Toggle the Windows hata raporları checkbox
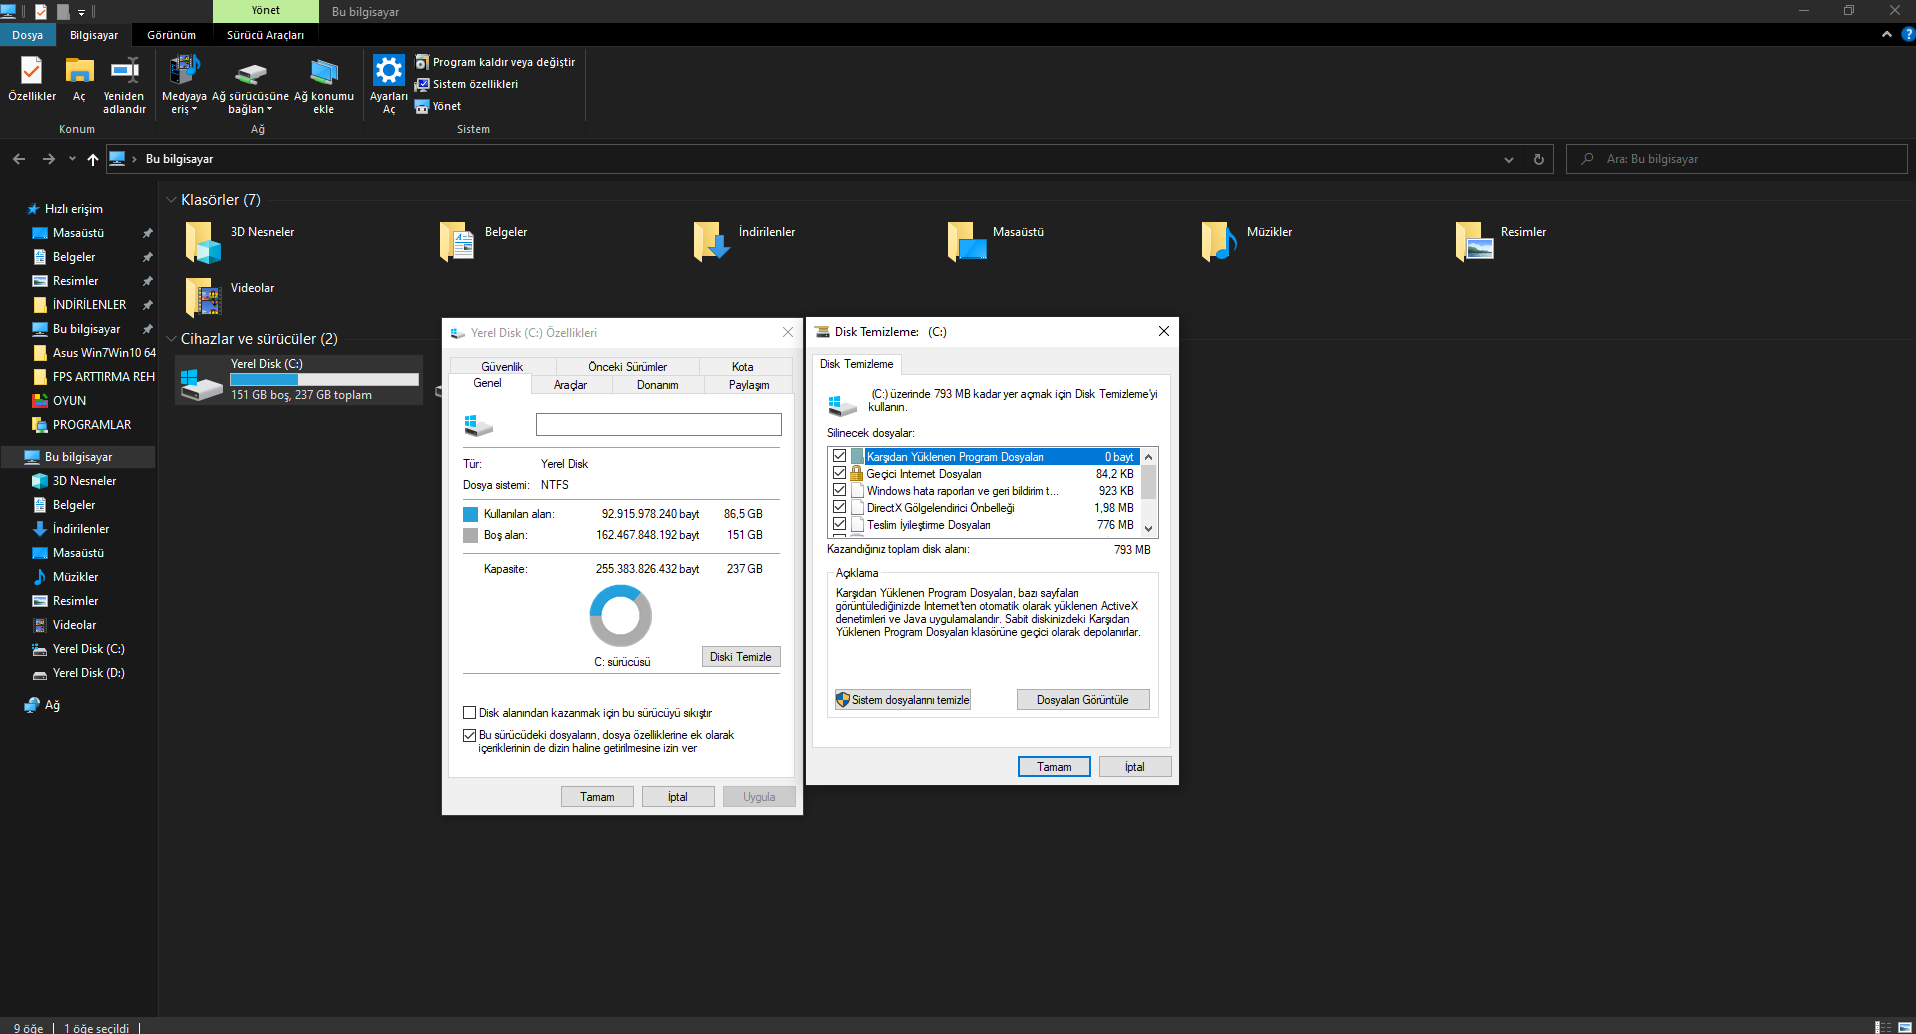This screenshot has height=1034, width=1916. (x=840, y=490)
